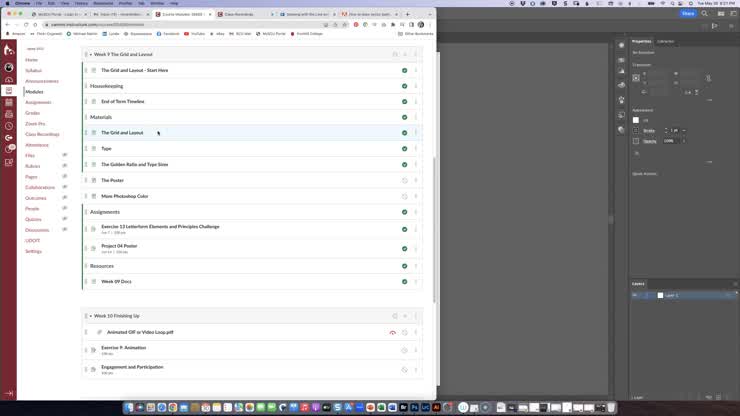Switch to Illustrator Libraries panel tab
The height and width of the screenshot is (416, 740).
click(665, 42)
